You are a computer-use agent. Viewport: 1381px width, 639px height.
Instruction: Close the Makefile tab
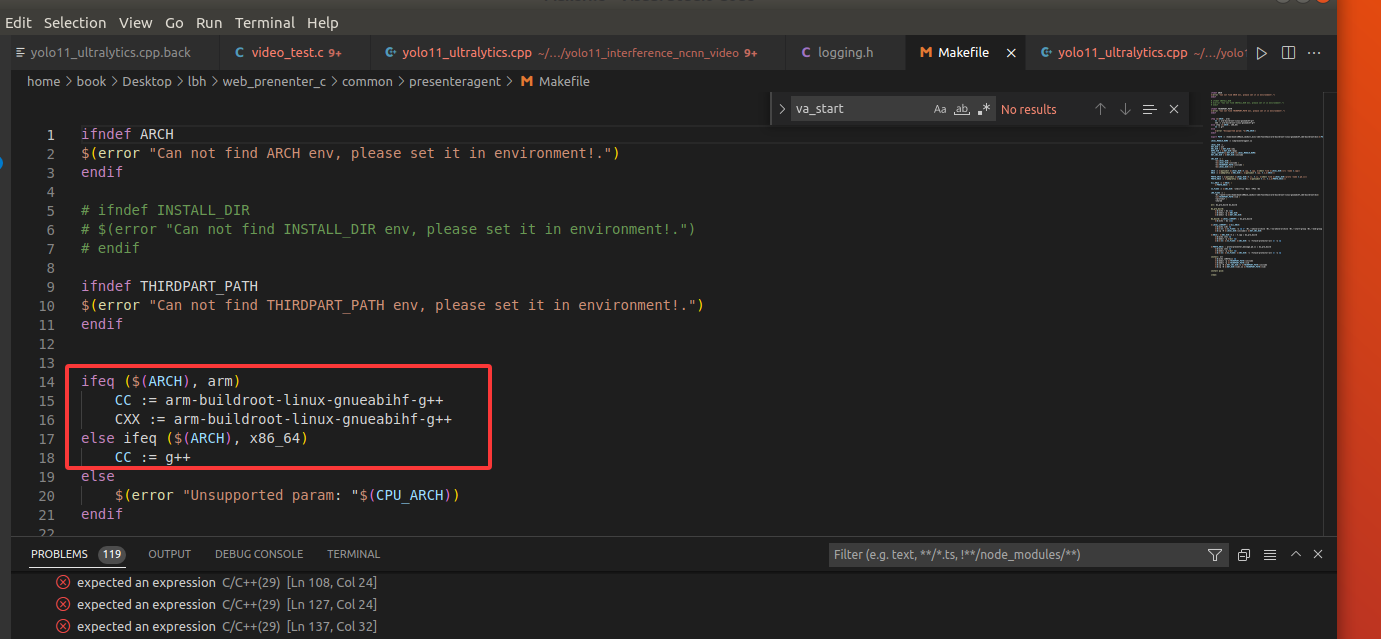coord(1012,53)
